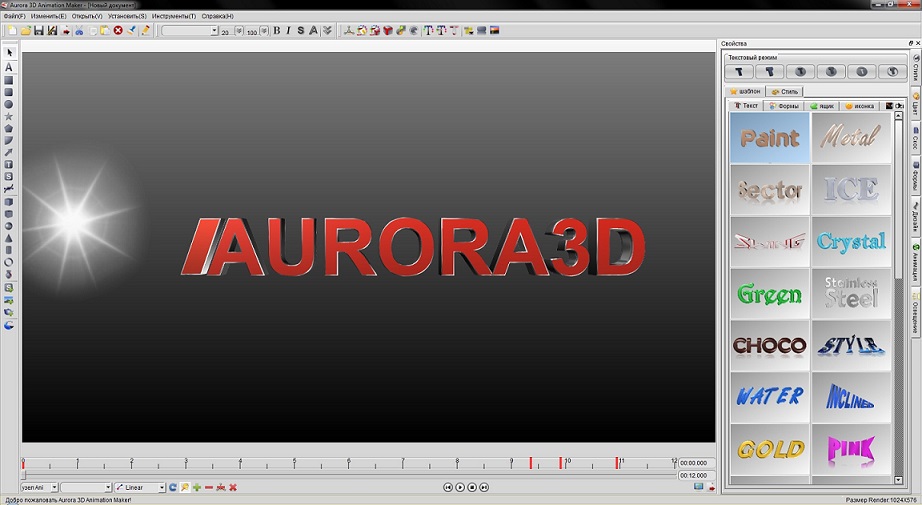Toggle italic text formatting
922x505 pixels.
(x=288, y=31)
